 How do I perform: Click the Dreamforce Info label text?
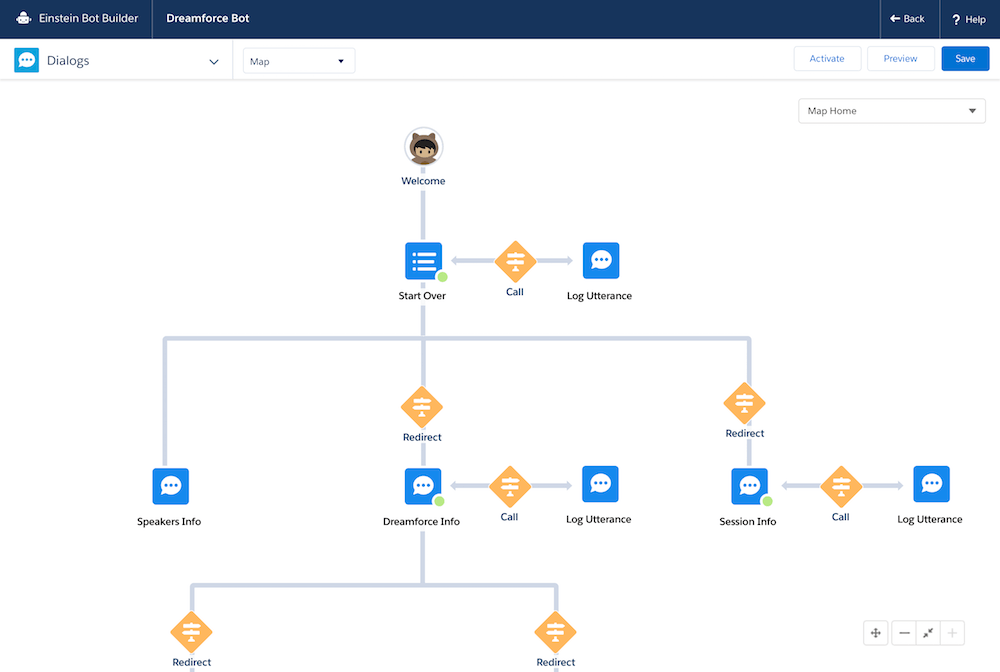coord(422,522)
